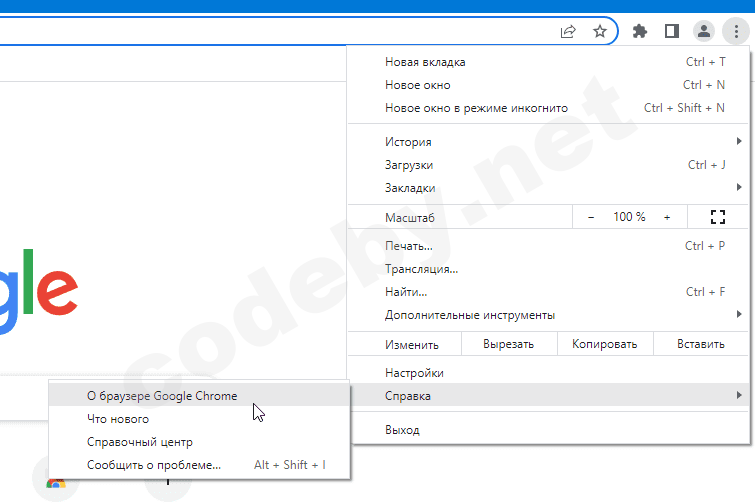Viewport: 755px width, 504px height.
Task: Choose 'Печать...' menu item
Action: tap(548, 246)
